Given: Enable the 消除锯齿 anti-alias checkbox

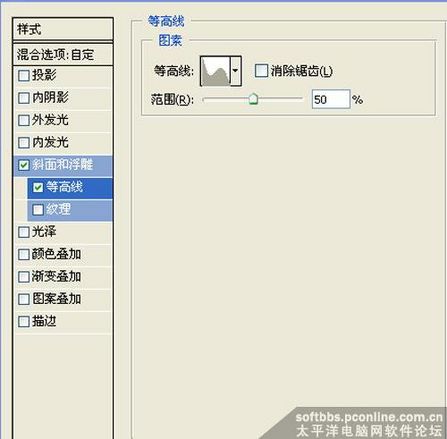Looking at the screenshot, I should [x=261, y=71].
